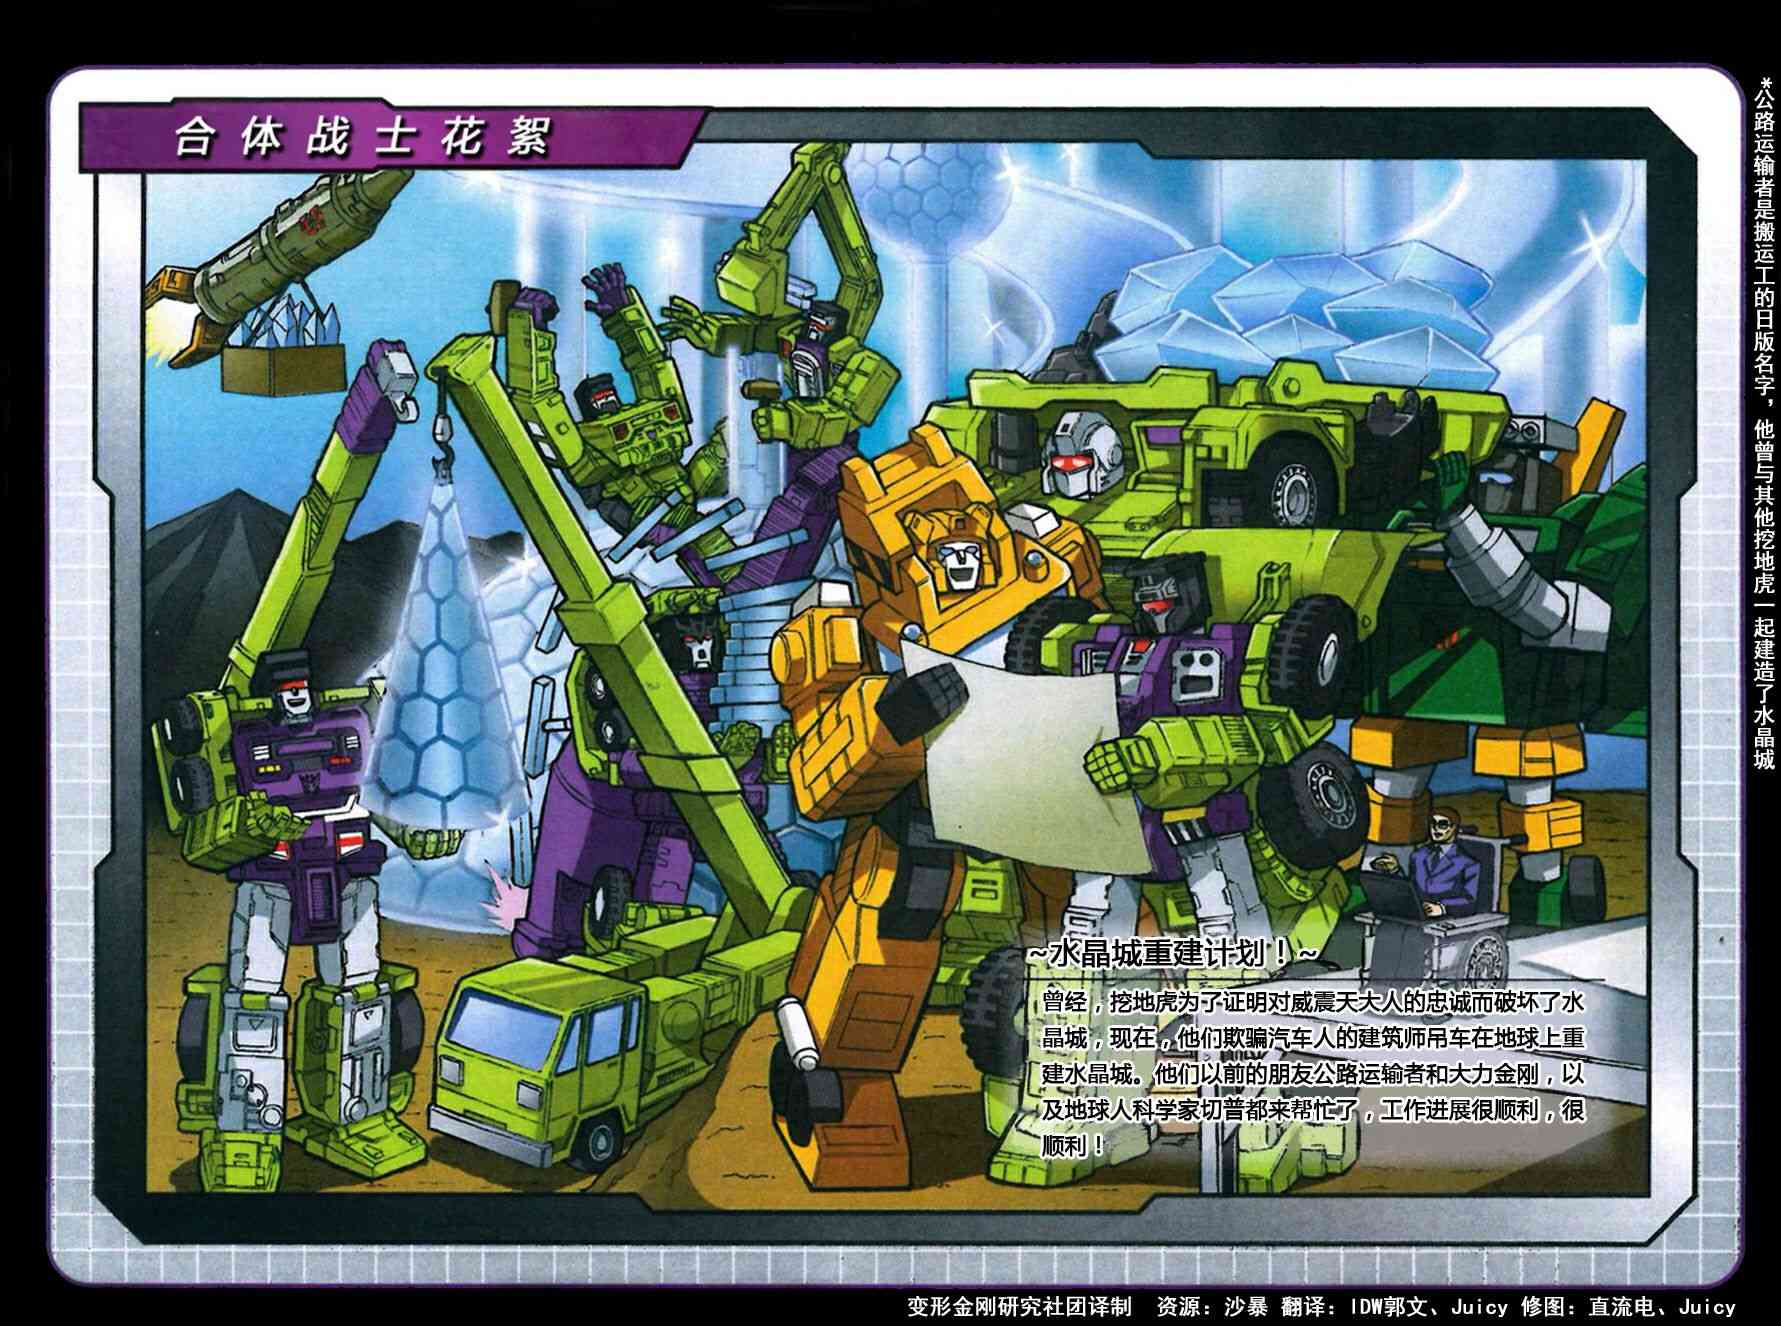Click the caption paragraph starting with 曾经
This screenshot has width=1781, height=1326.
(x=1312, y=1073)
